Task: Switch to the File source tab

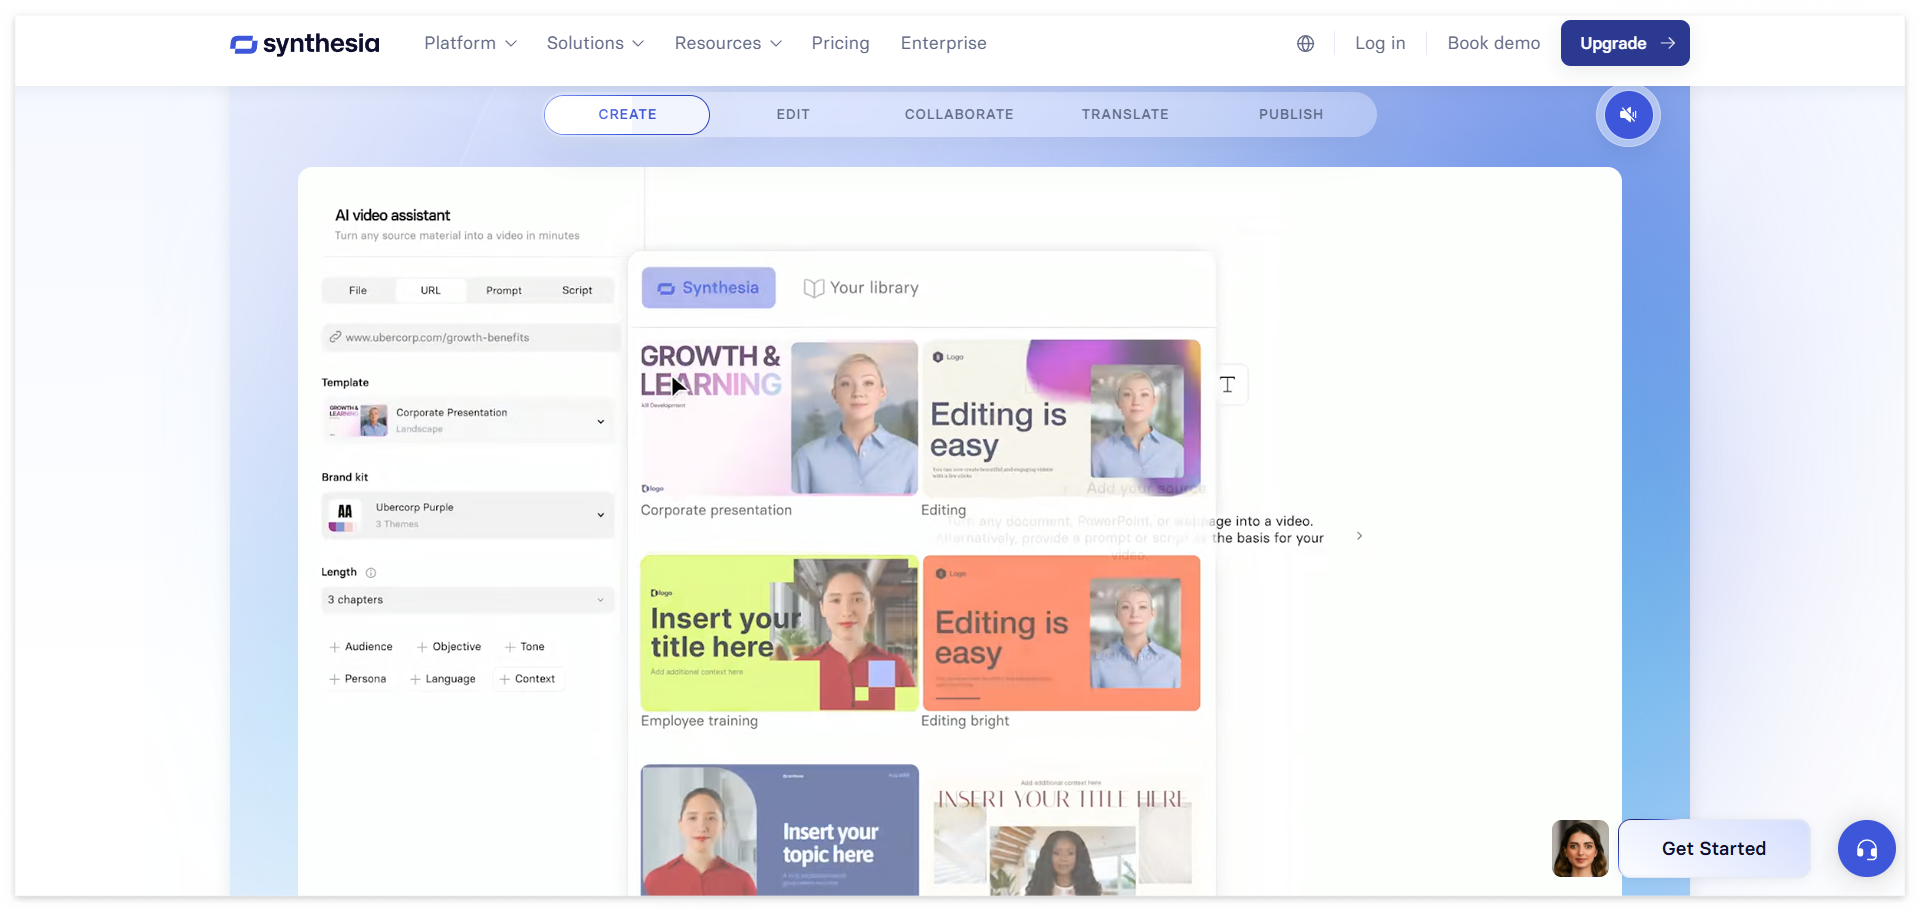Action: (358, 291)
